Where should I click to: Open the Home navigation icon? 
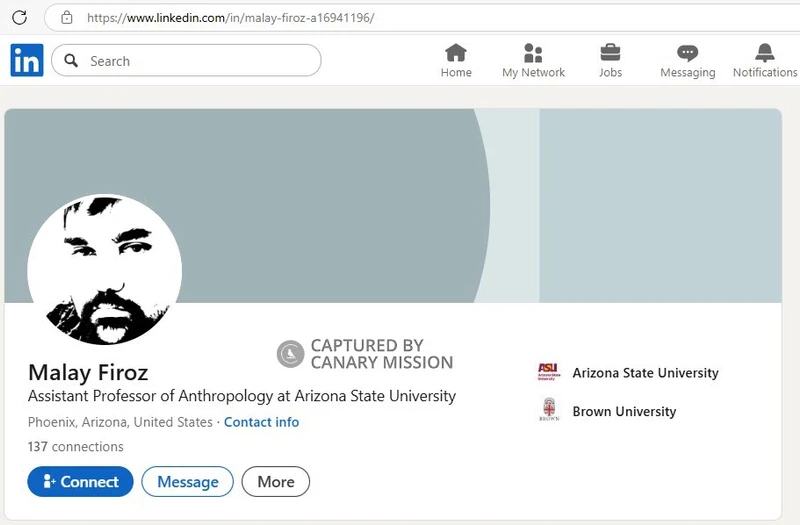[456, 53]
